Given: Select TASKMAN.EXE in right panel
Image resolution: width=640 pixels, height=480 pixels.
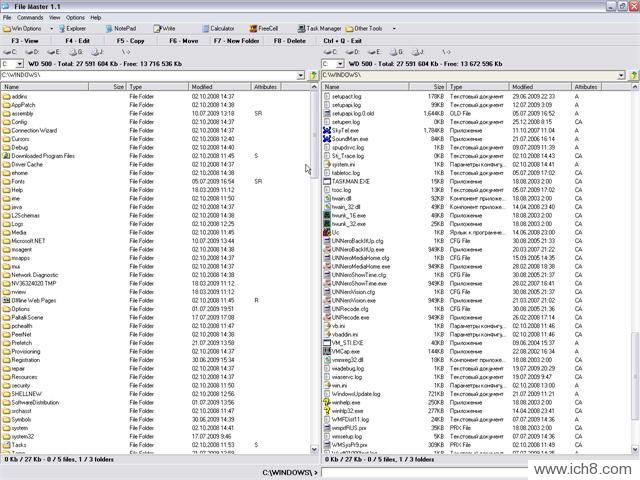Looking at the screenshot, I should [x=351, y=182].
